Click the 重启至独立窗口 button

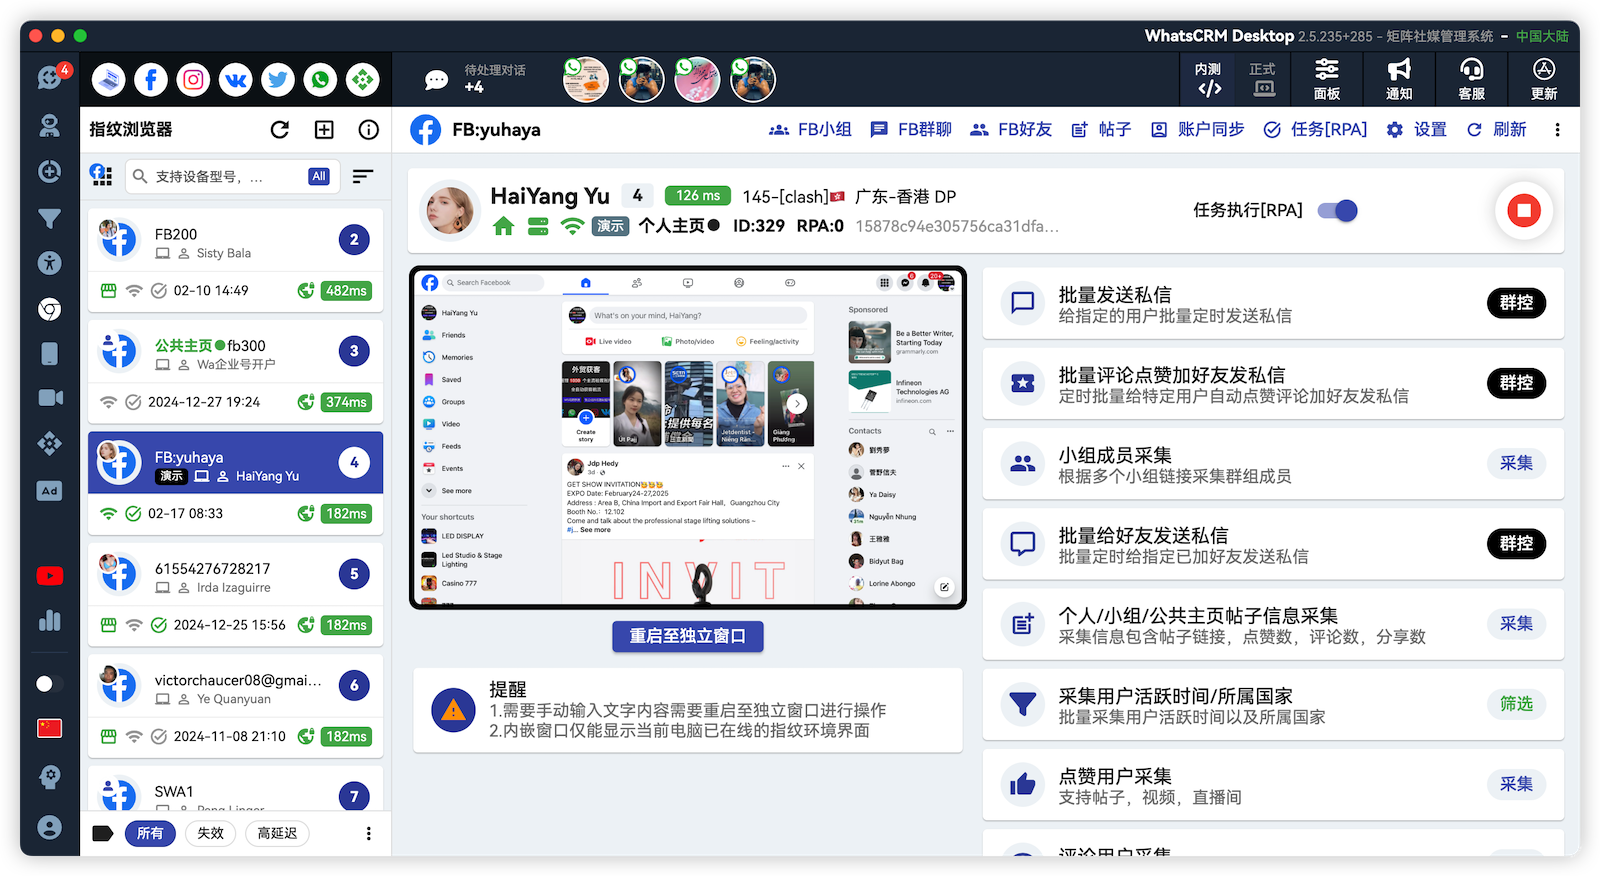click(x=688, y=636)
